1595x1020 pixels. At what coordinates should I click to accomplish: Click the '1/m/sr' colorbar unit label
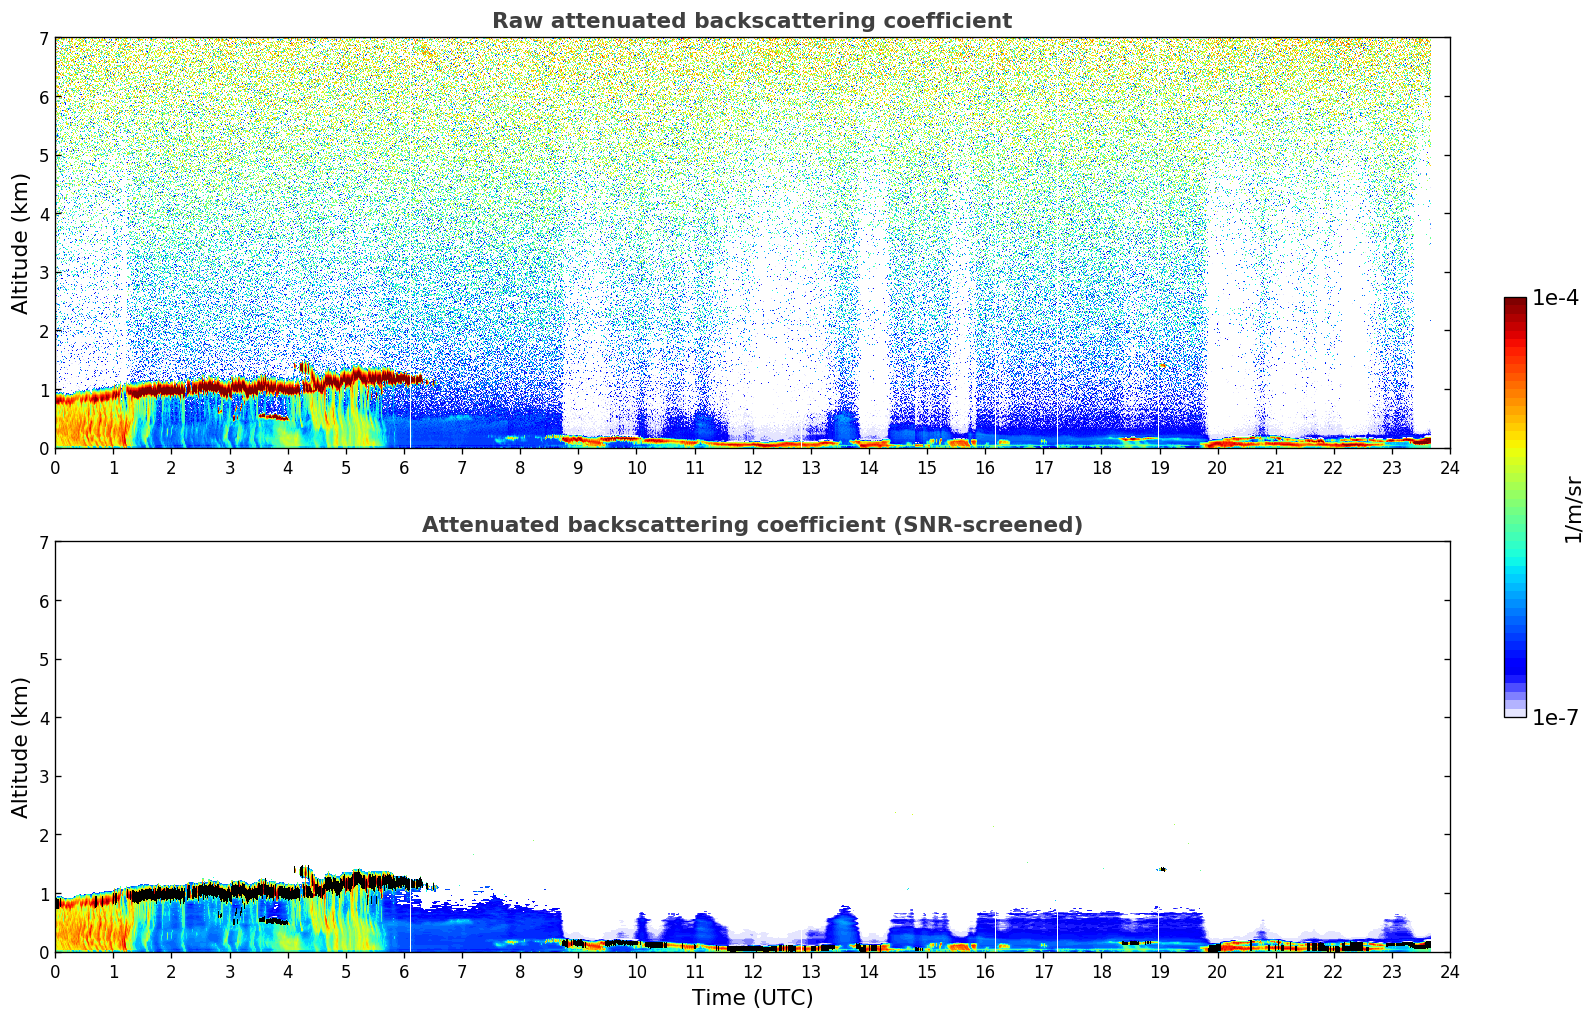pyautogui.click(x=1573, y=508)
